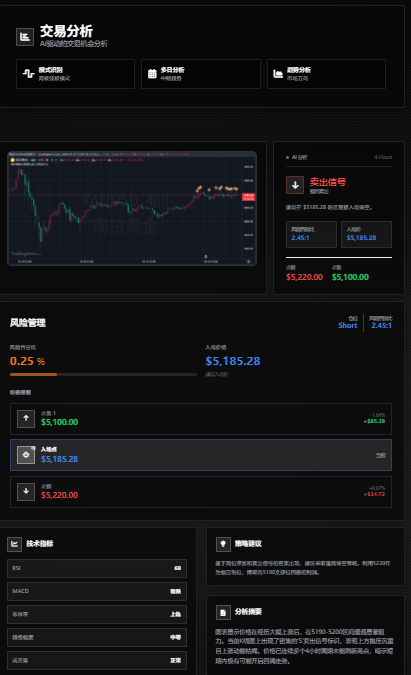
Task: Click the 风险管理 section heading
Action: (28, 323)
